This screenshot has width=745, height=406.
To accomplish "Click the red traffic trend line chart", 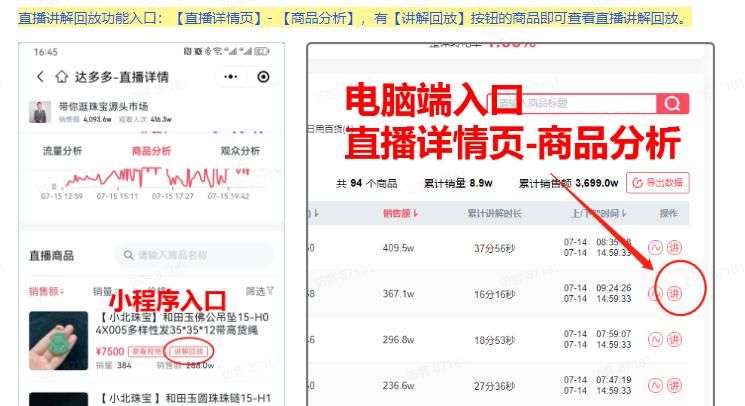I will [157, 177].
